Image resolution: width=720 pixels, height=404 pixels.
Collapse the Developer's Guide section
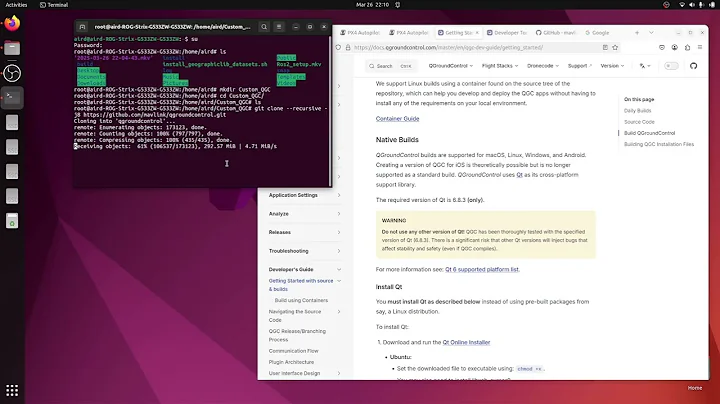(x=339, y=269)
